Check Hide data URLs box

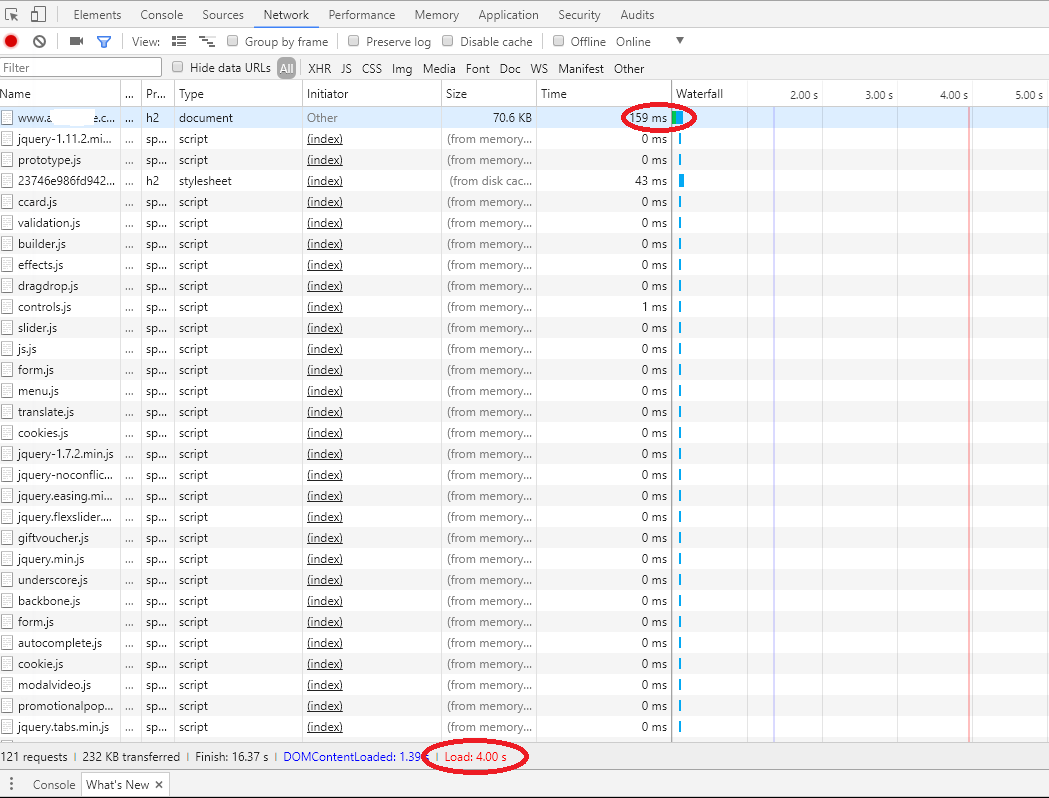[x=178, y=67]
